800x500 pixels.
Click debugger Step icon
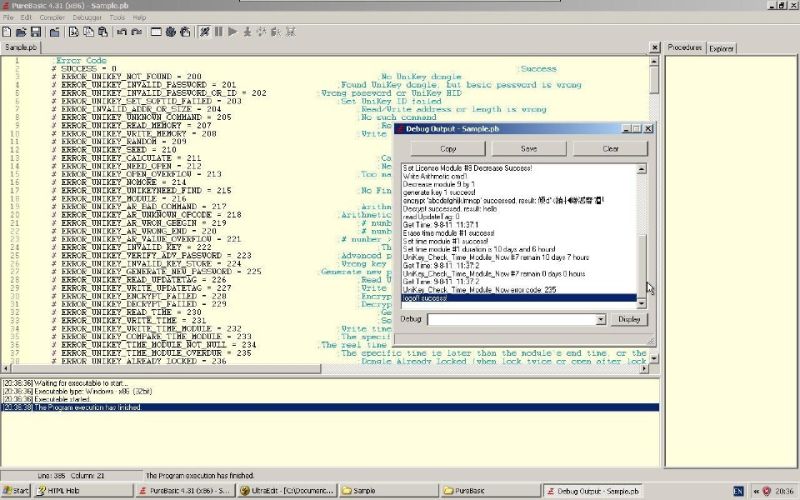coord(247,32)
